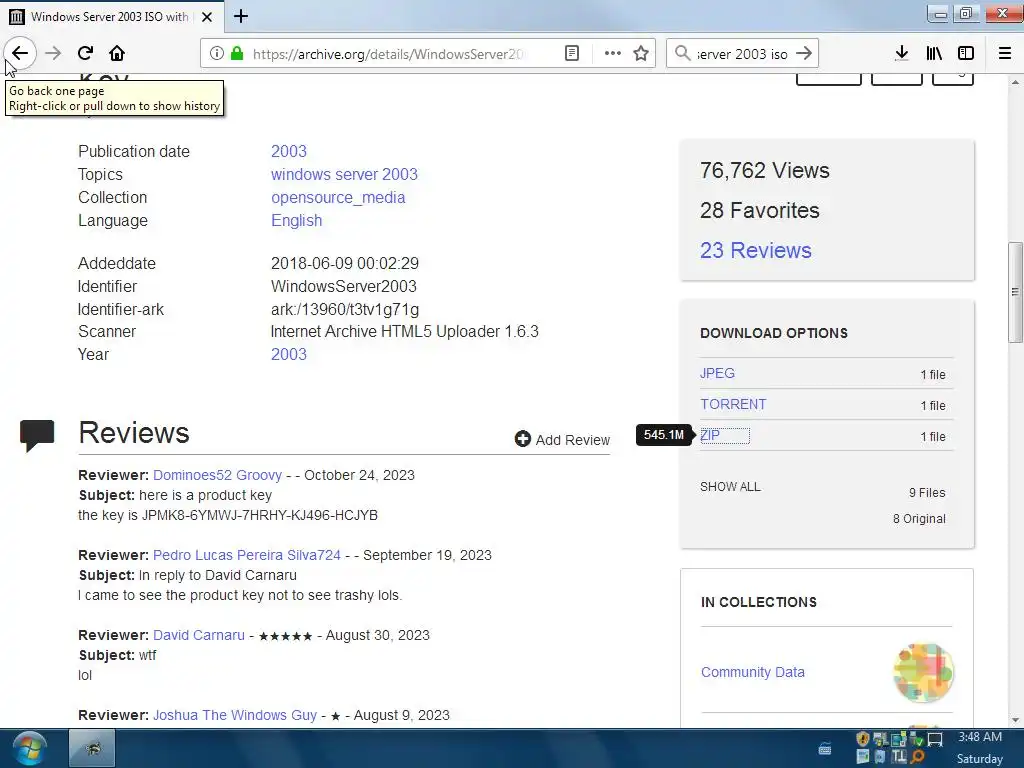Open the 2003 publication date link
1024x768 pixels.
(289, 152)
